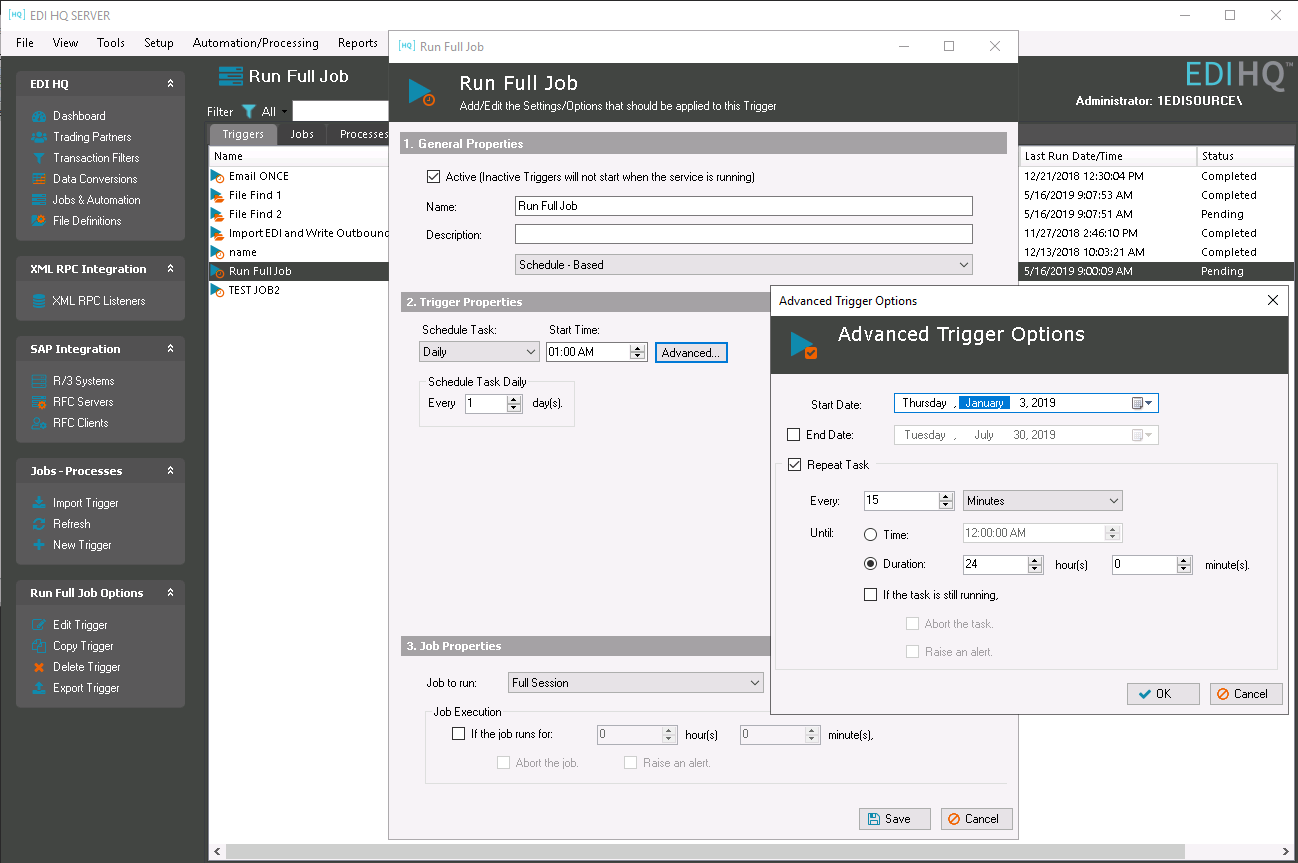Open the Job to run dropdown

(635, 683)
